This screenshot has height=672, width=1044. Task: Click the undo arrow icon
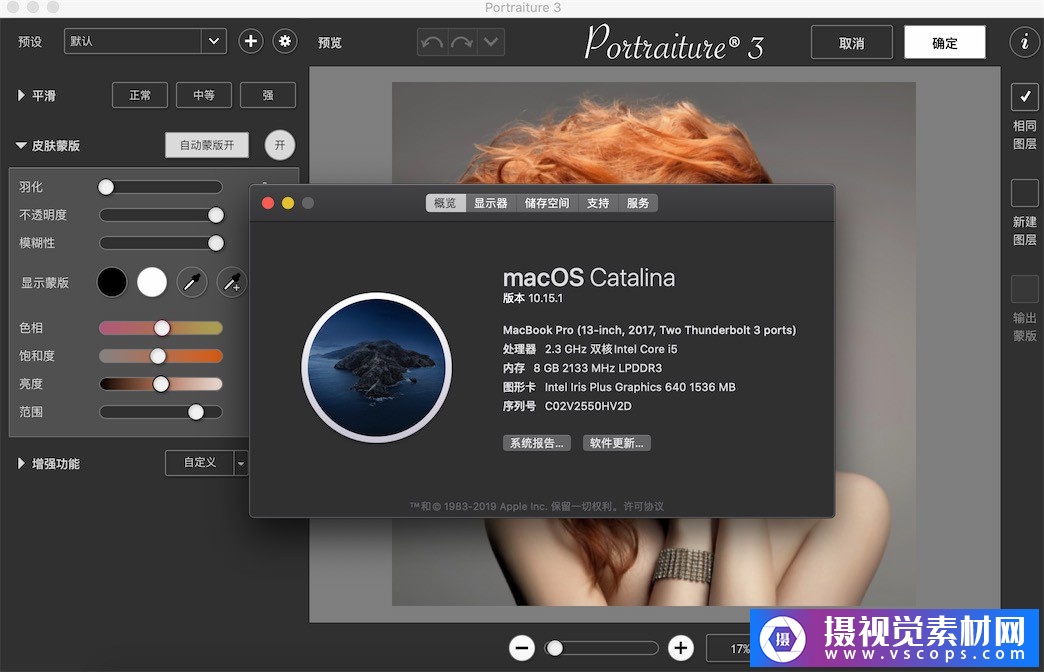432,42
